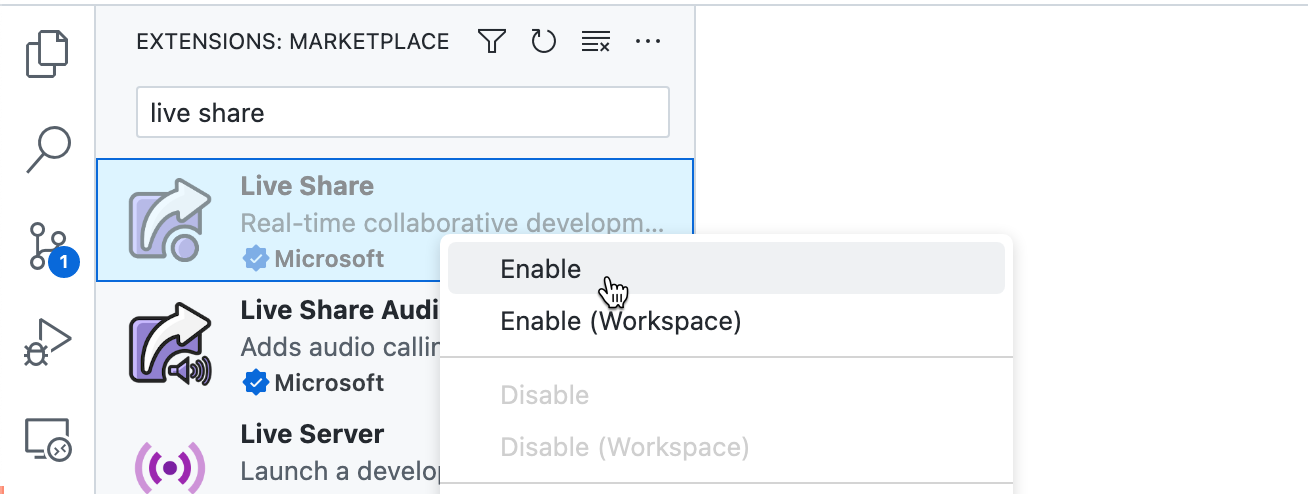Viewport: 1308px width, 494px height.
Task: Click the Live Share extension icon thumbnail
Action: 169,220
